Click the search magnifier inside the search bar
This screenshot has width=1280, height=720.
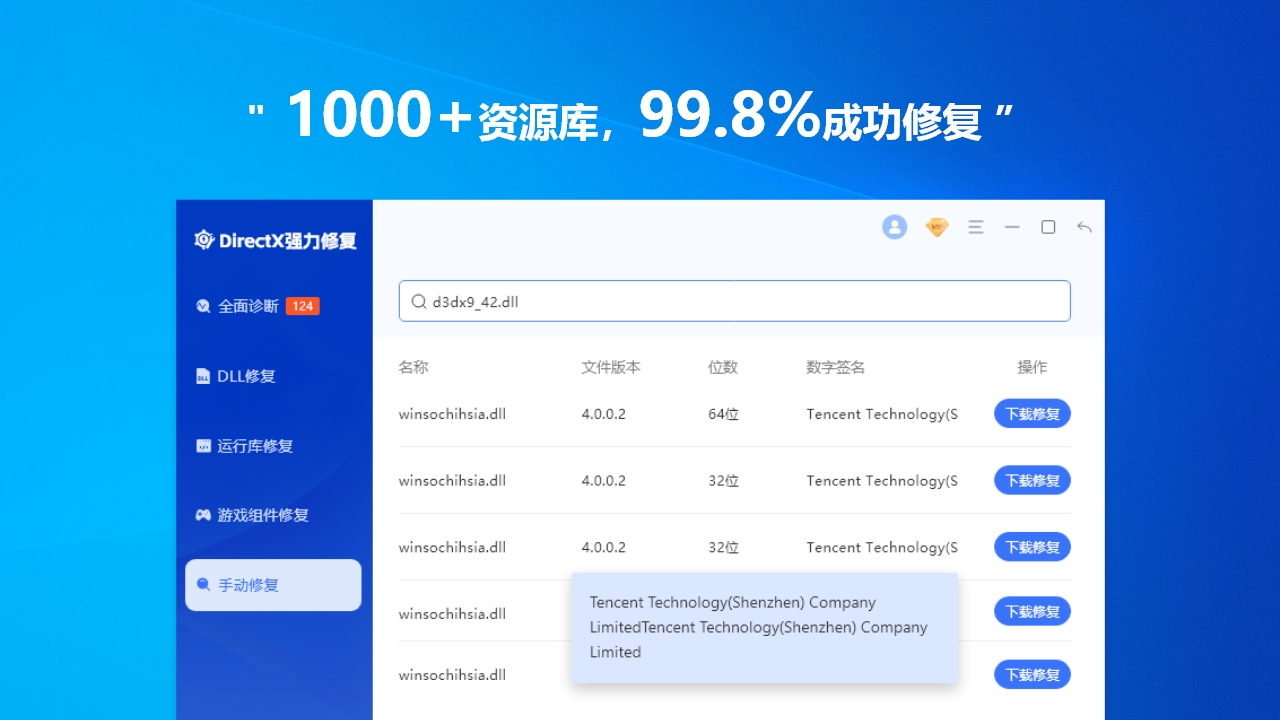418,301
